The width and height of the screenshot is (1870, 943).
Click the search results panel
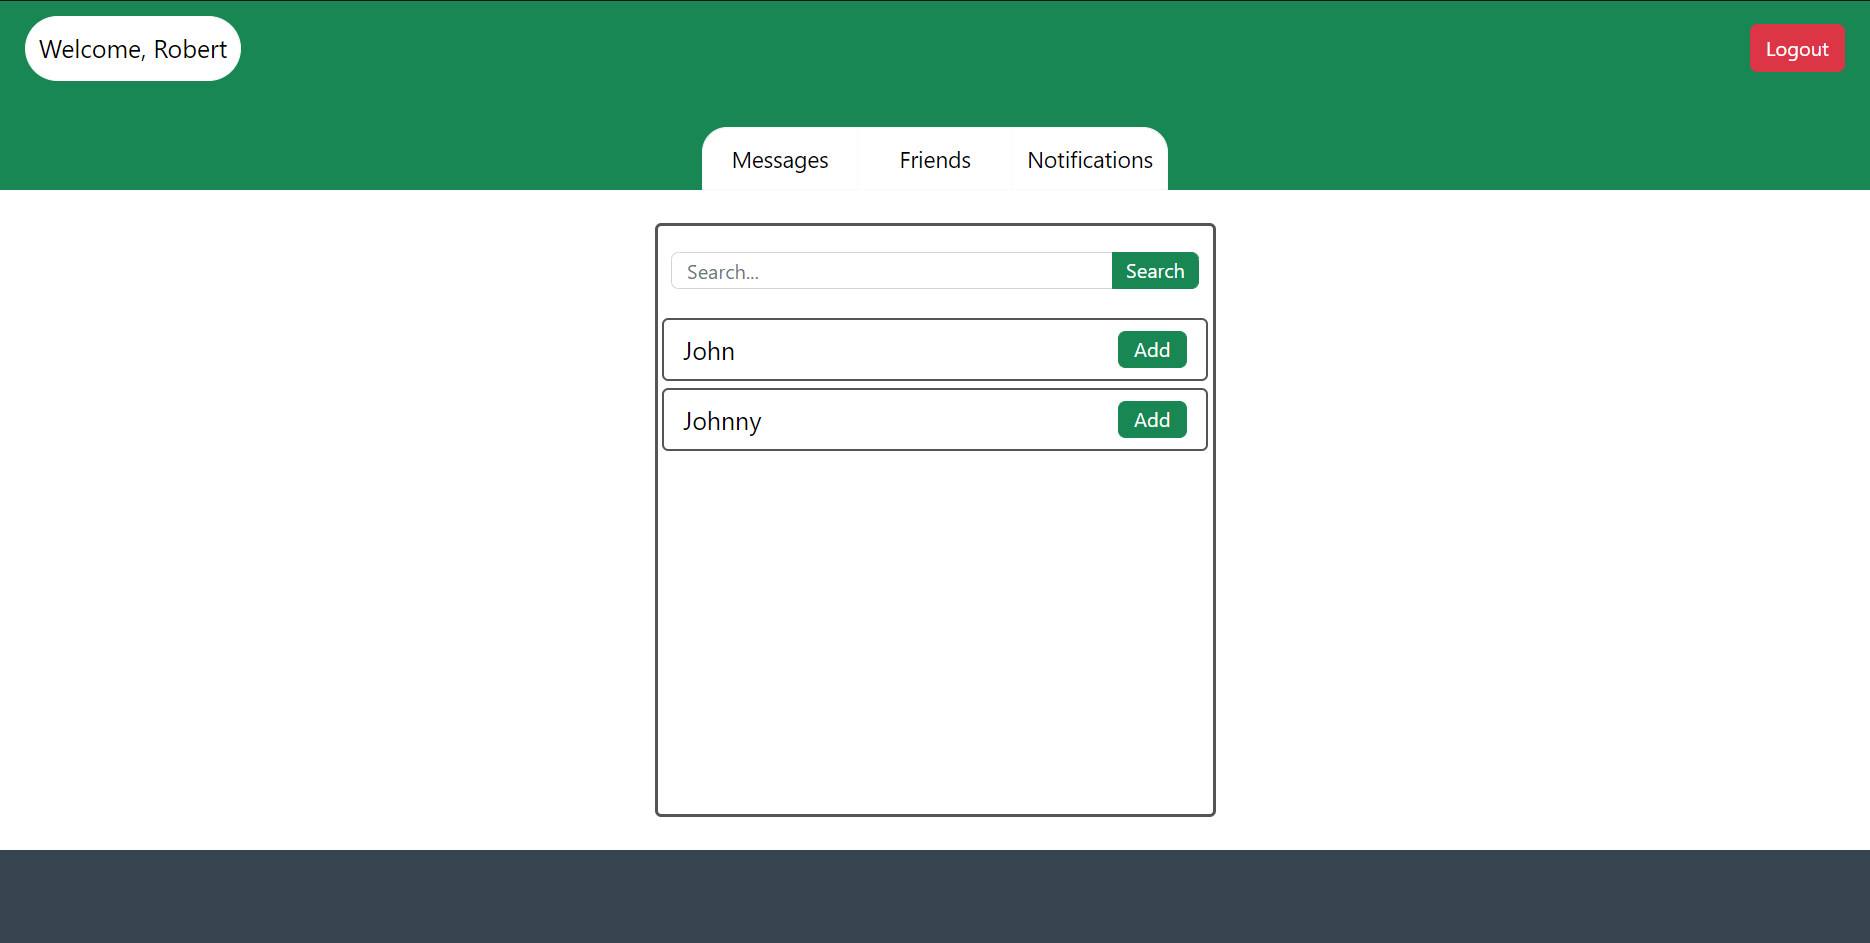click(935, 620)
